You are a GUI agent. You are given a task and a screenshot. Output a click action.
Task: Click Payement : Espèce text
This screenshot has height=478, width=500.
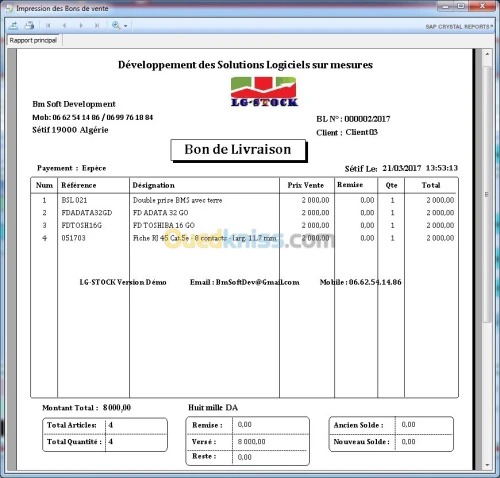tap(71, 168)
